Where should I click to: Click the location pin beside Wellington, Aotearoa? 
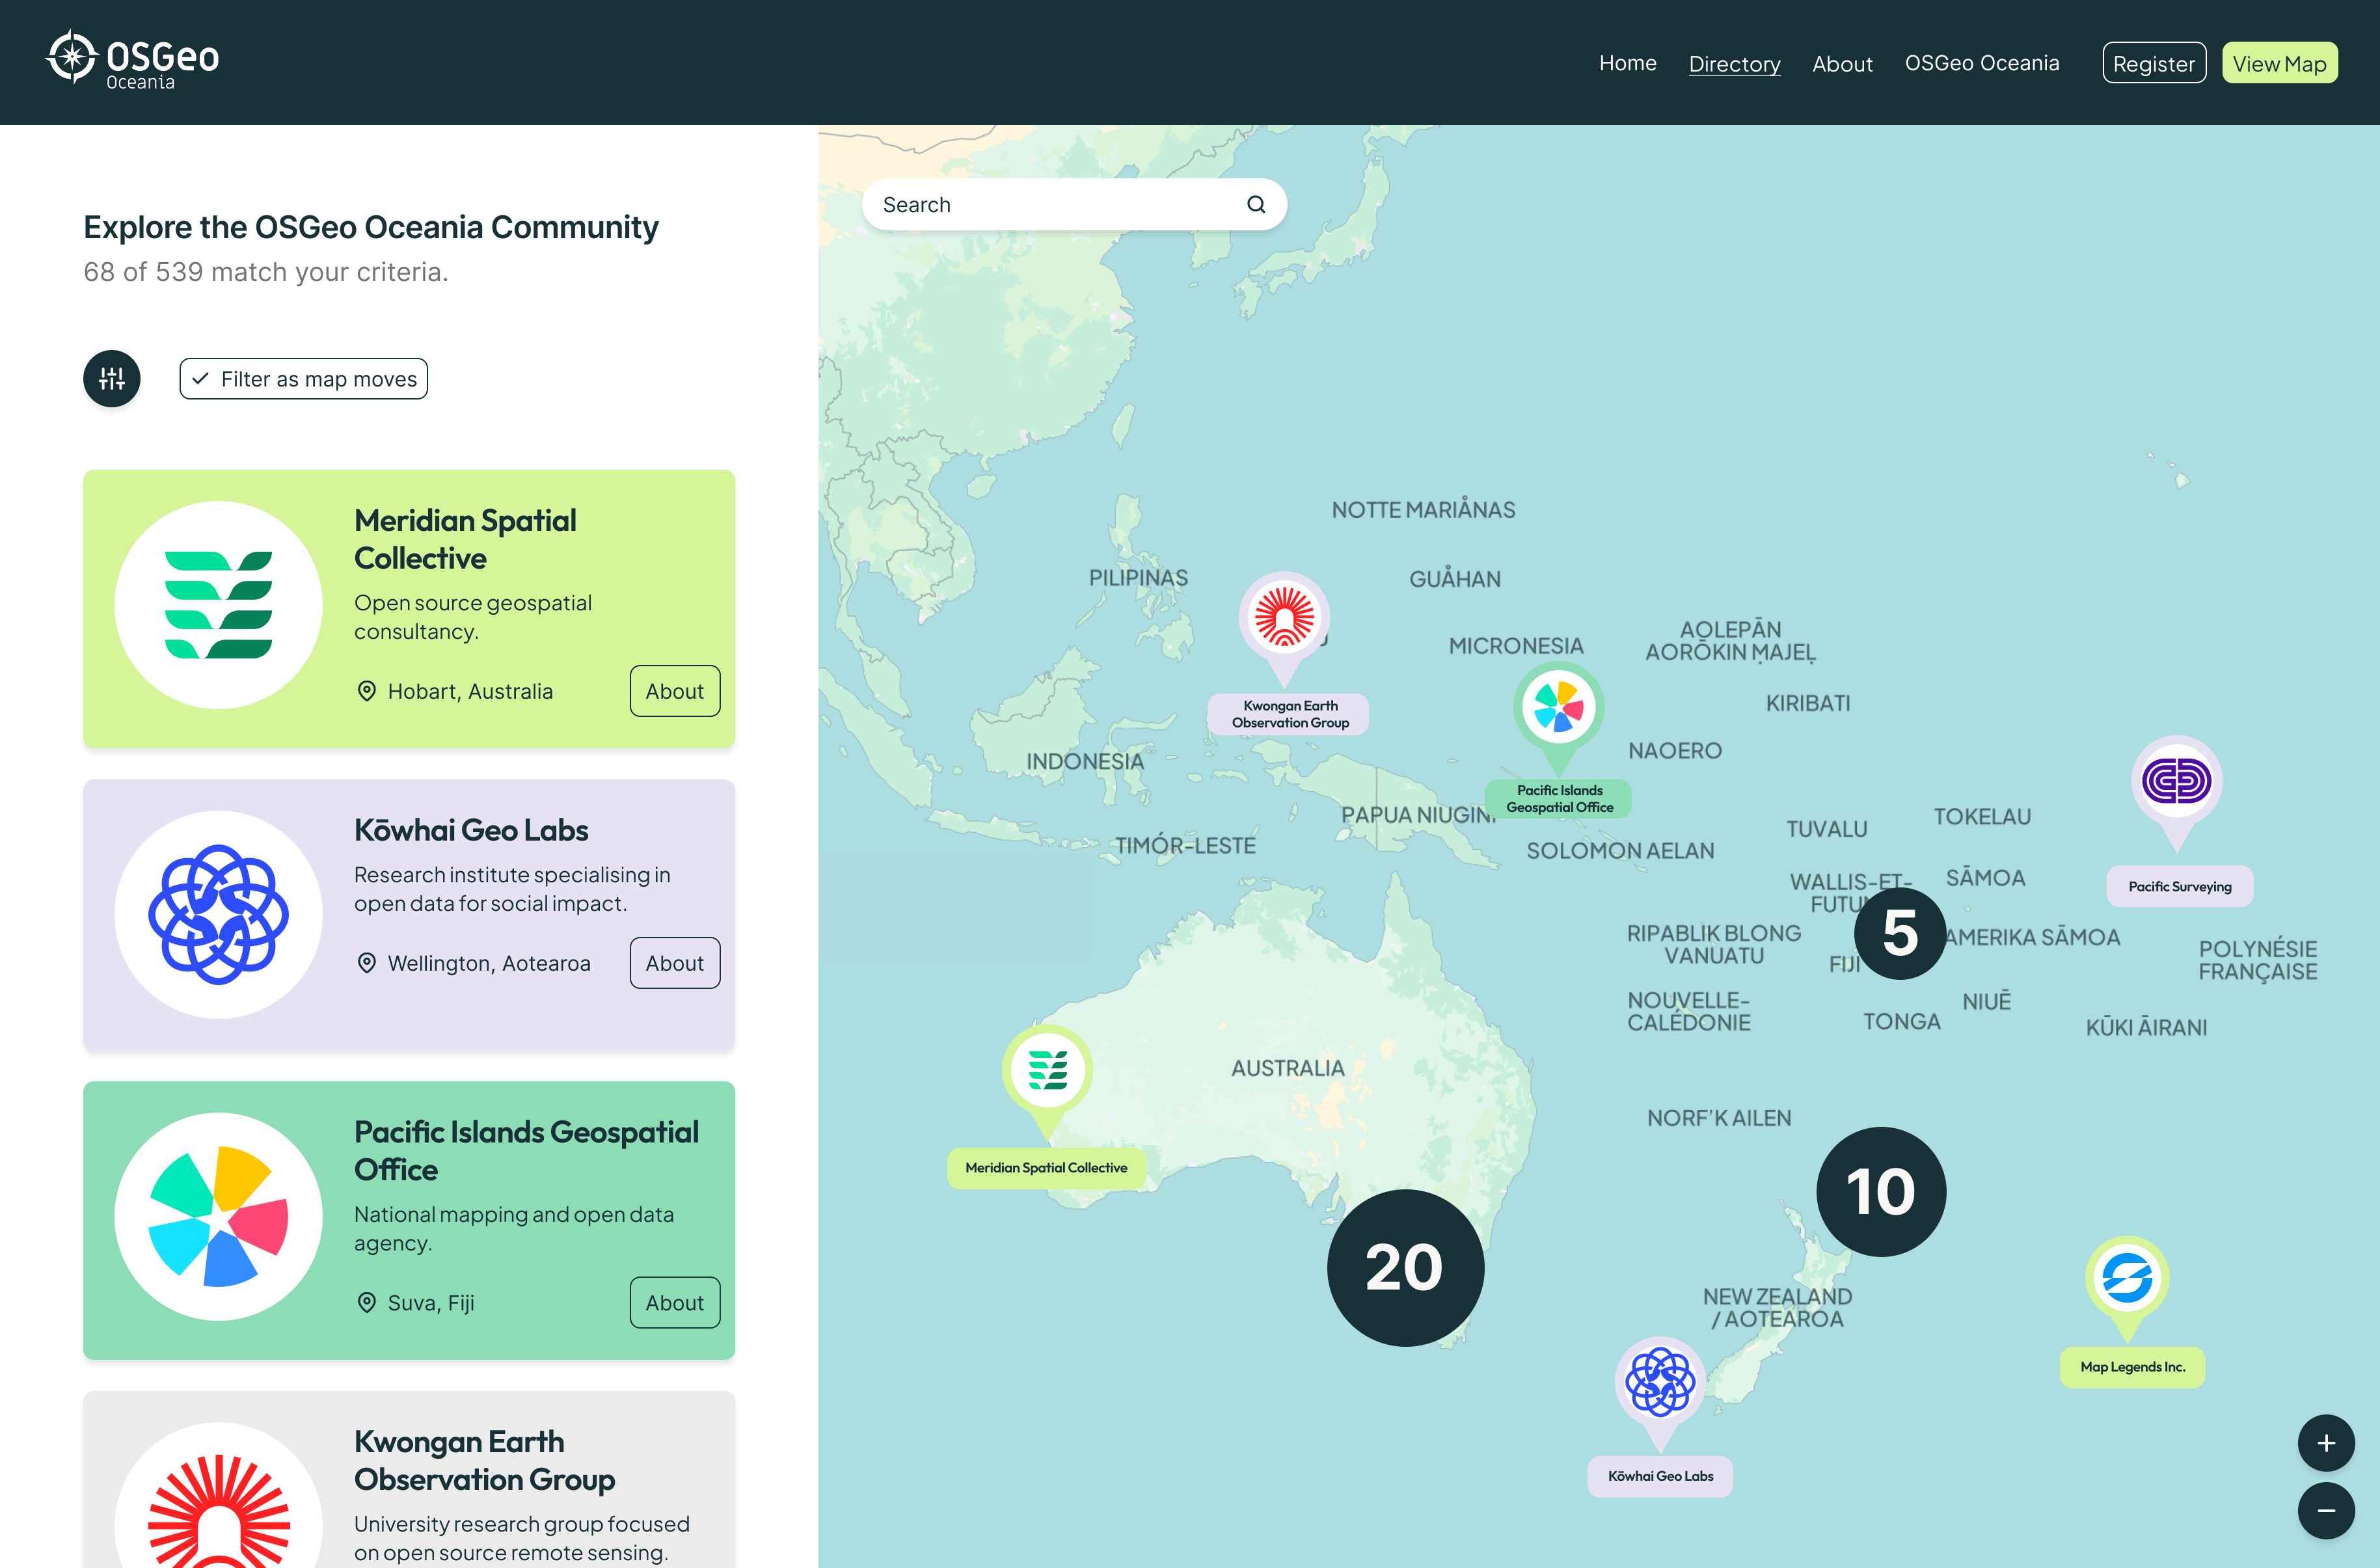(367, 963)
